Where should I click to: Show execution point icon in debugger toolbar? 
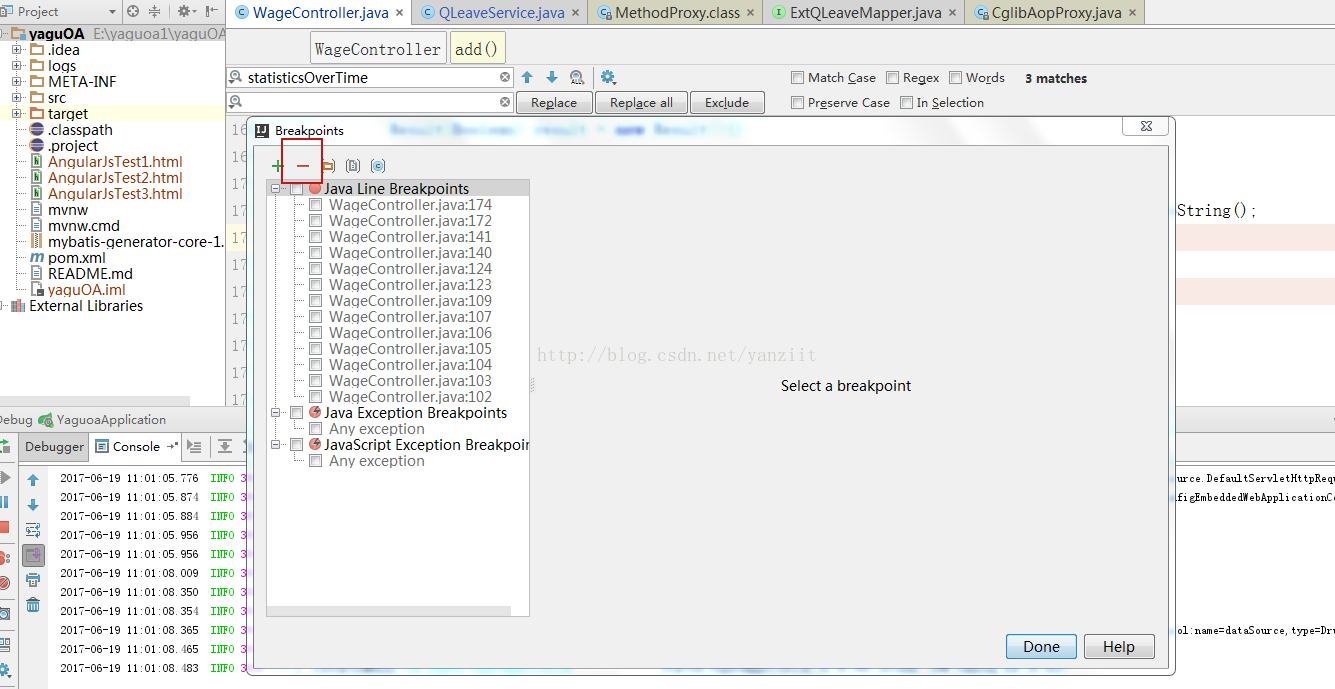[x=194, y=447]
